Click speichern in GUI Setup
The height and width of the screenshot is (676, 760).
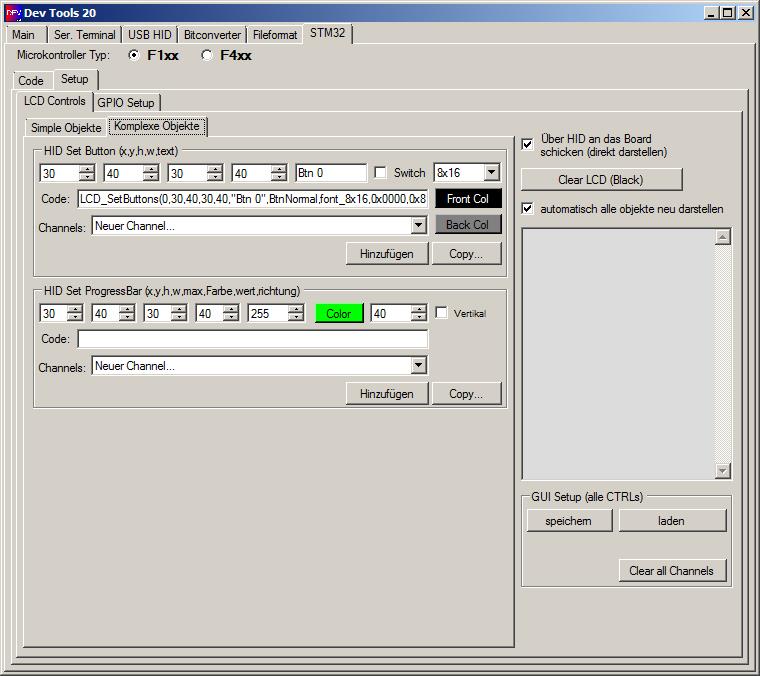[x=568, y=521]
